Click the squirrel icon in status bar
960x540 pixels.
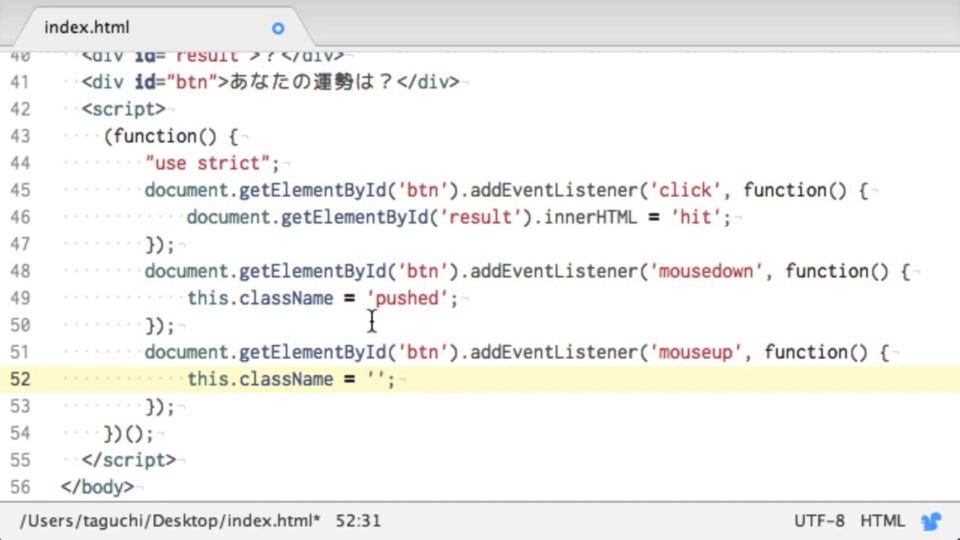tap(932, 521)
